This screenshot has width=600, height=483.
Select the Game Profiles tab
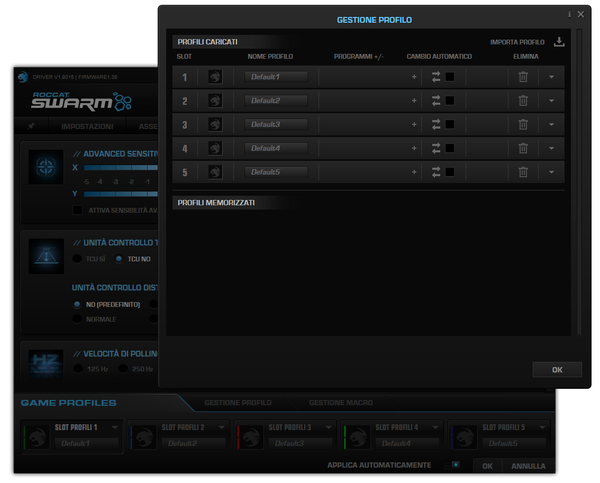[x=68, y=403]
